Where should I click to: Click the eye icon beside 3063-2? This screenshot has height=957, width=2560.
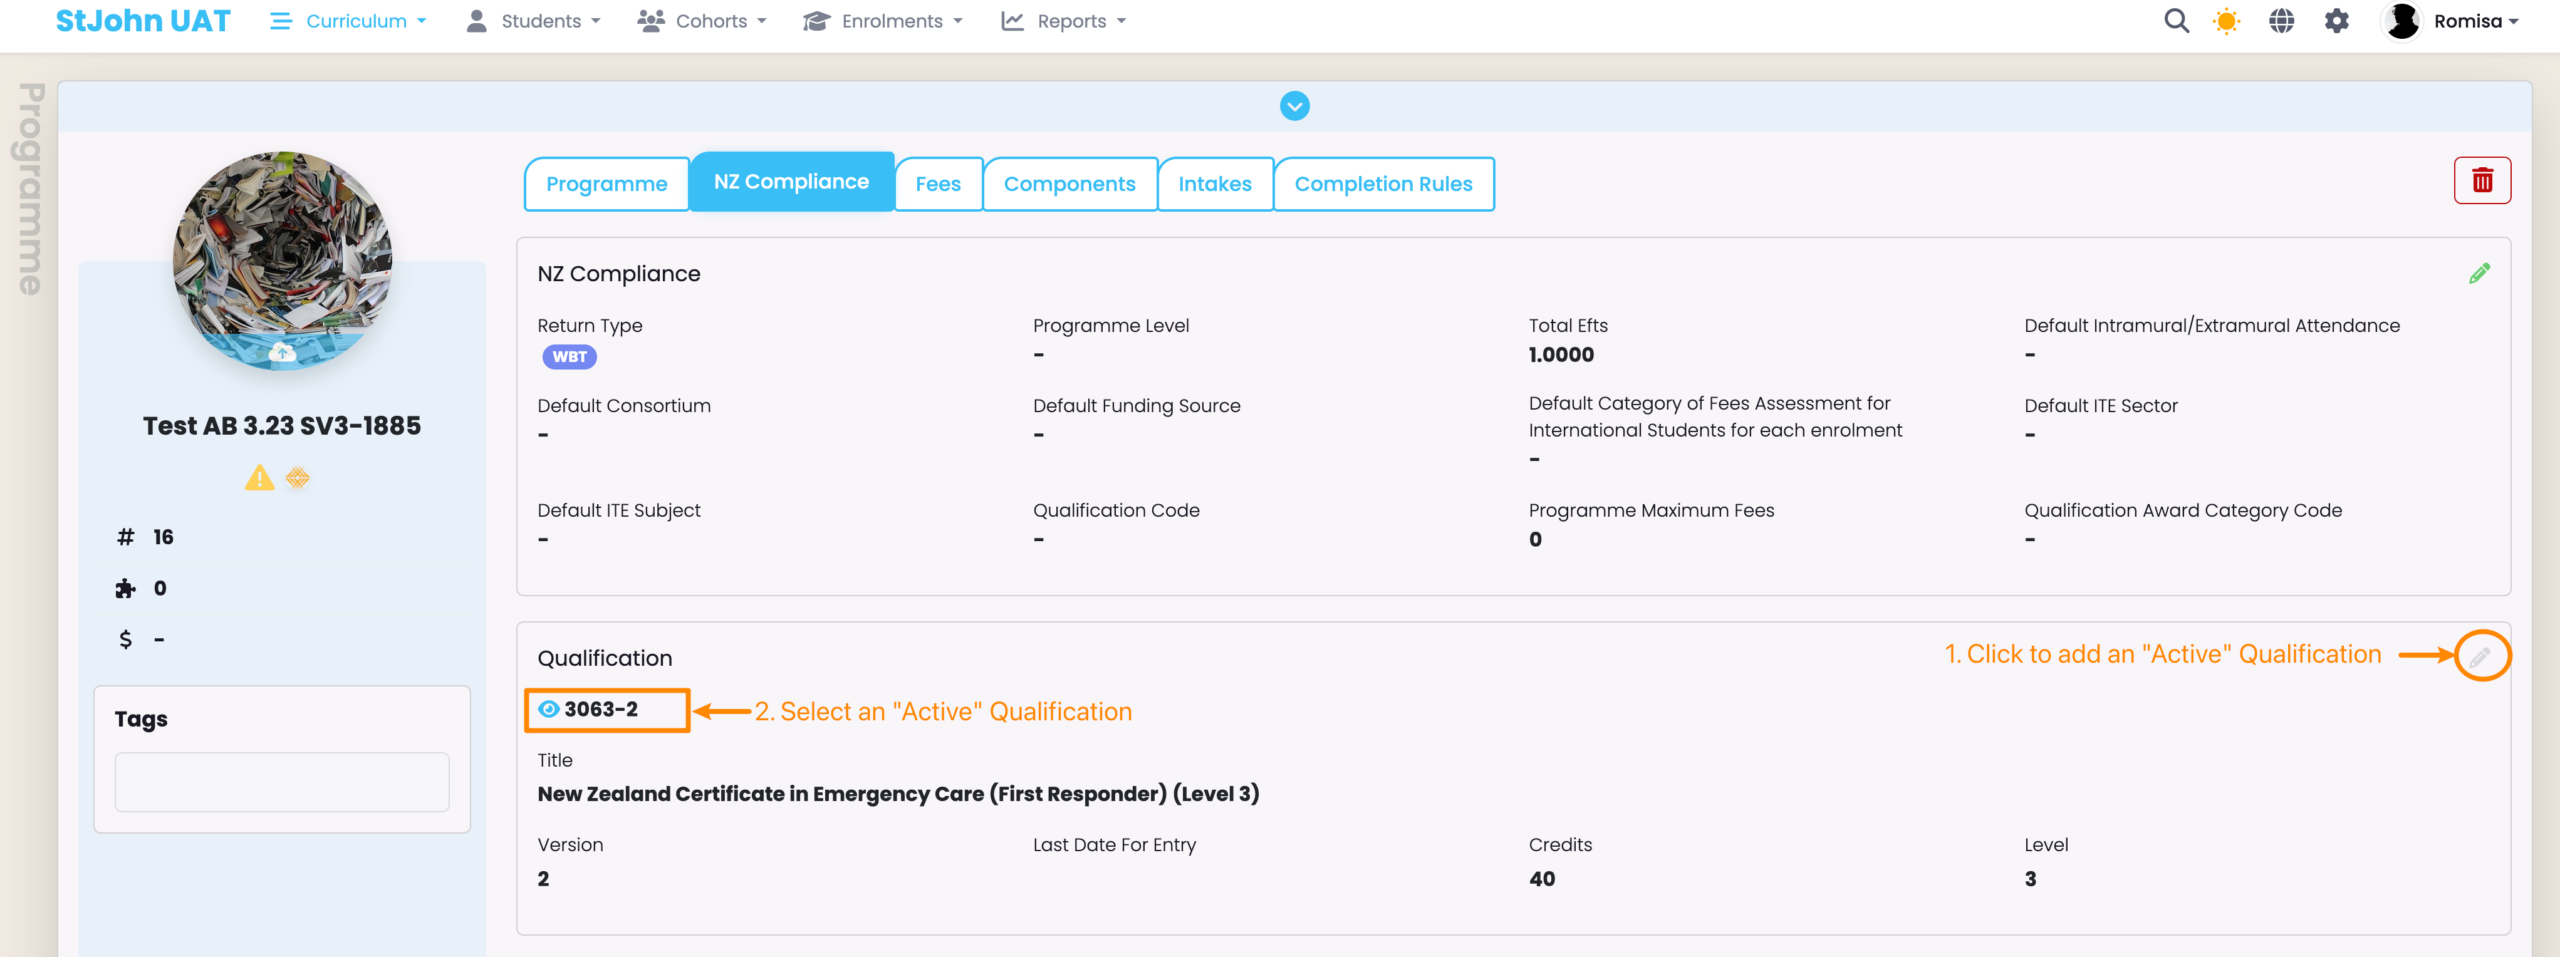549,709
